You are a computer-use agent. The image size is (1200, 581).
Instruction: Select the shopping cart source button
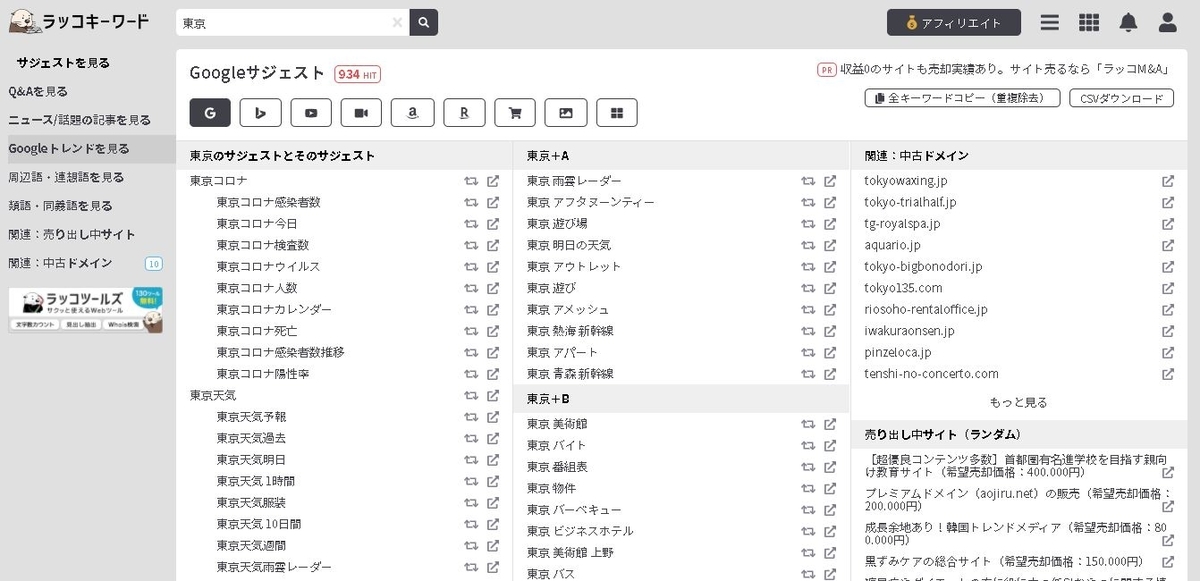pos(515,113)
